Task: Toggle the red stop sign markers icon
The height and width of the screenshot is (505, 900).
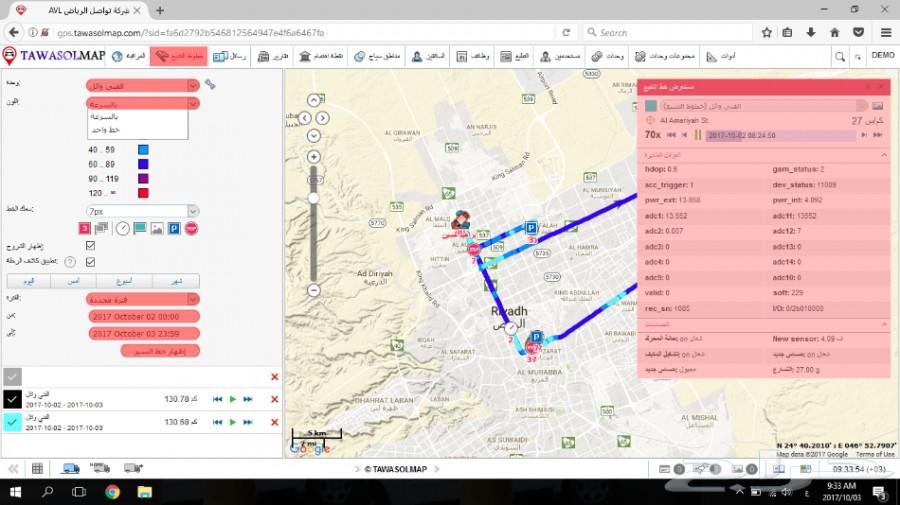Action: (x=192, y=228)
